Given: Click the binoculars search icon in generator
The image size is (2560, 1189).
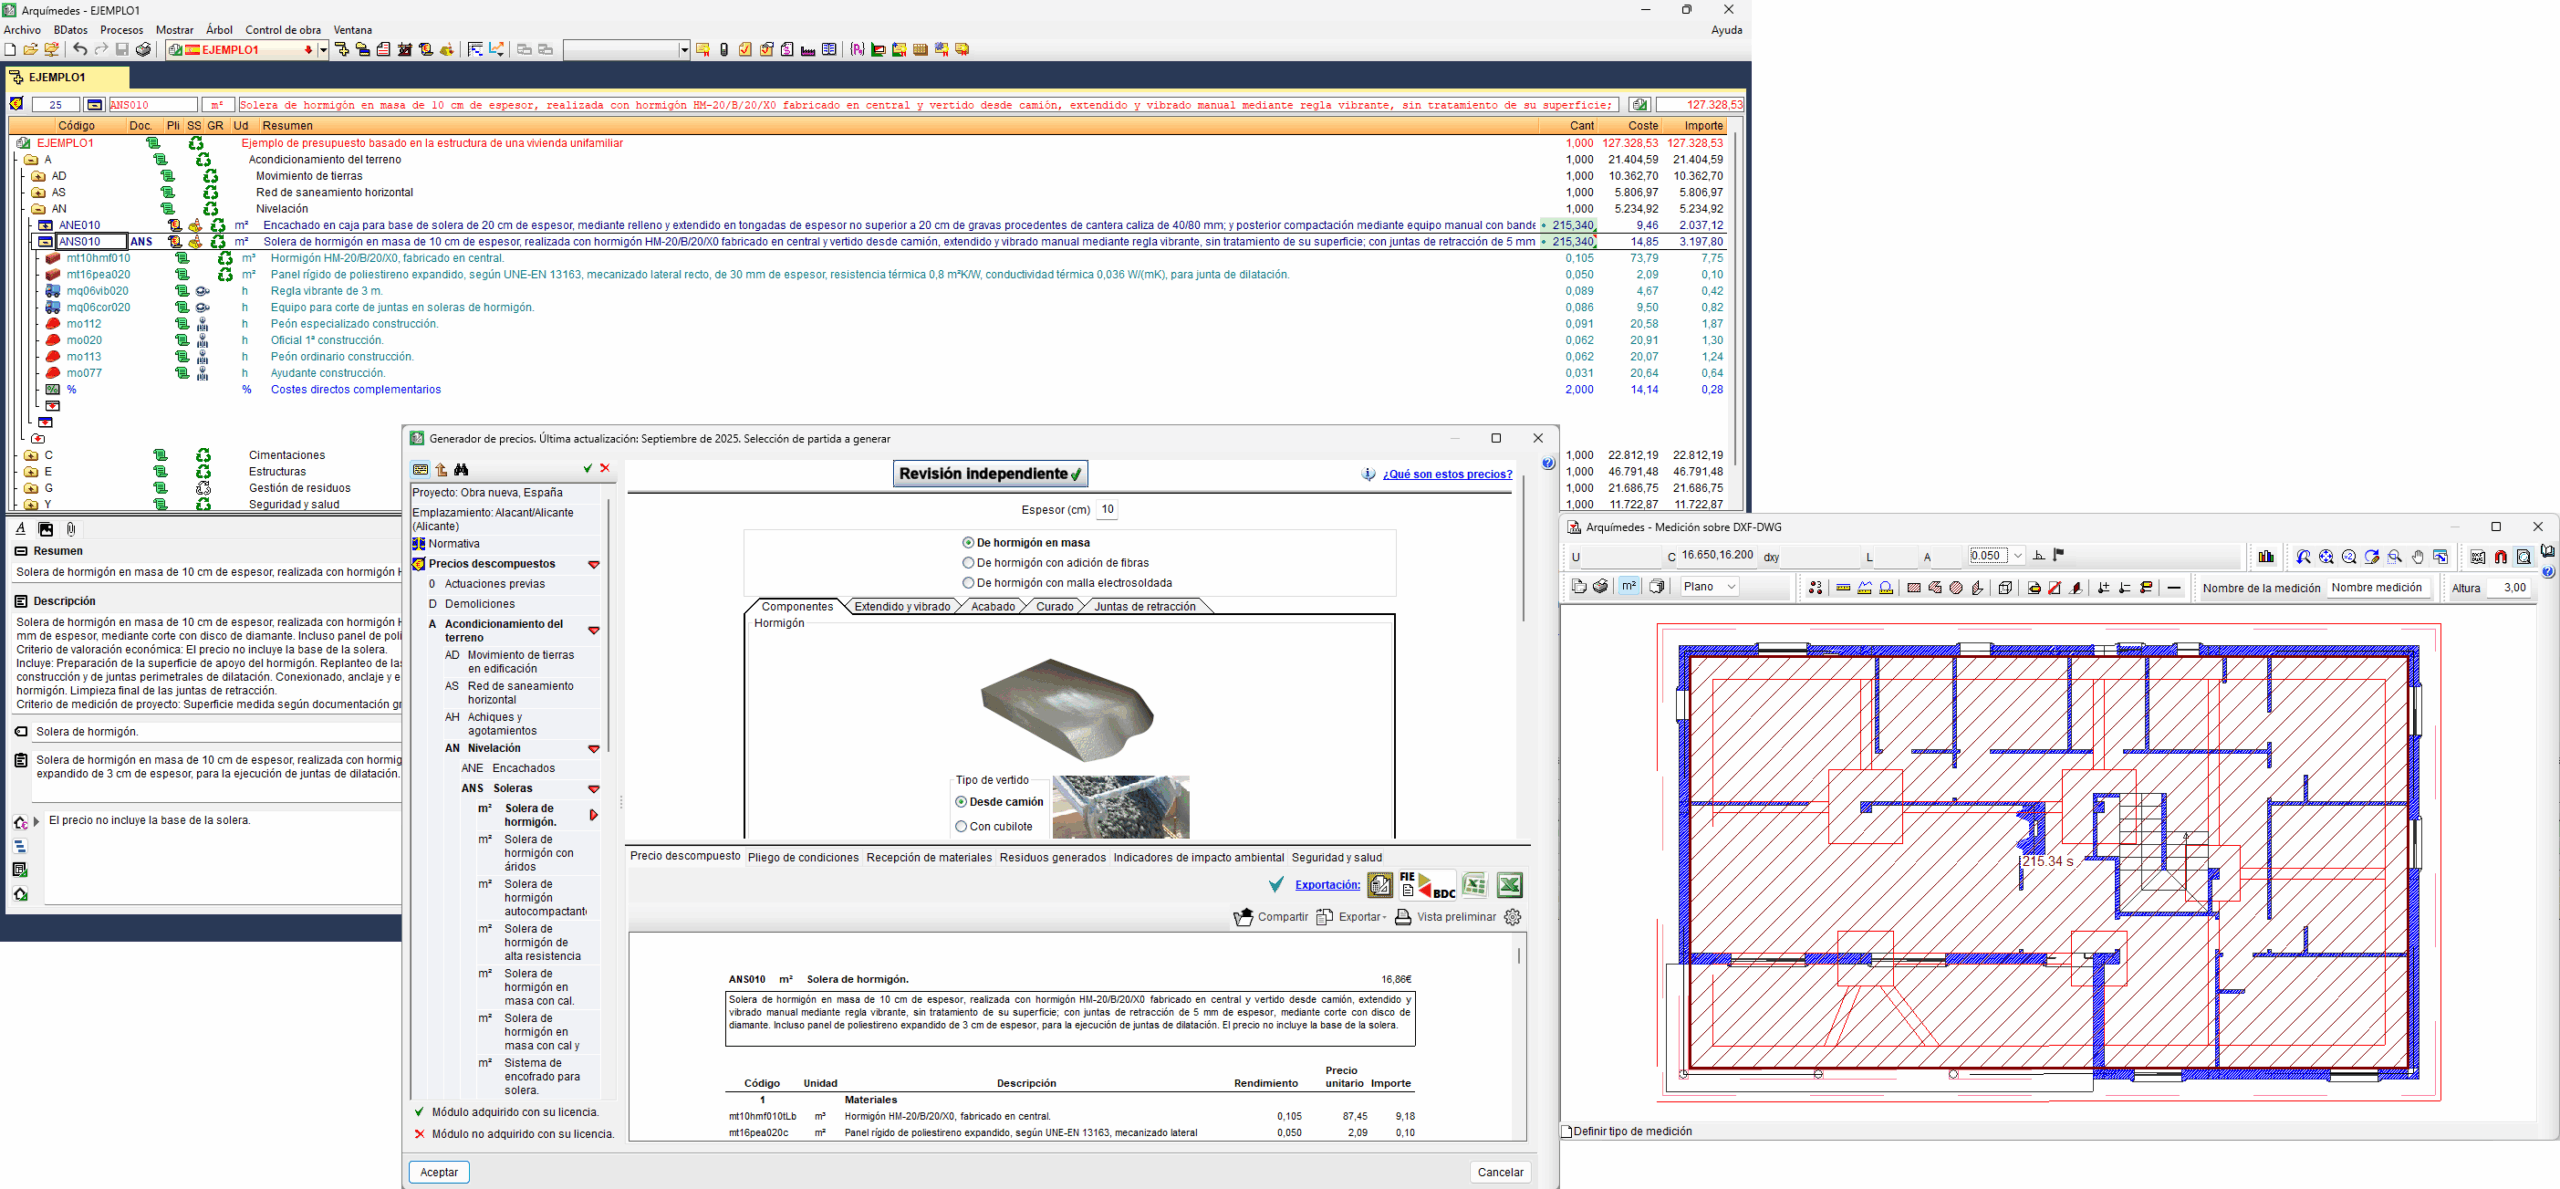Looking at the screenshot, I should pos(461,470).
